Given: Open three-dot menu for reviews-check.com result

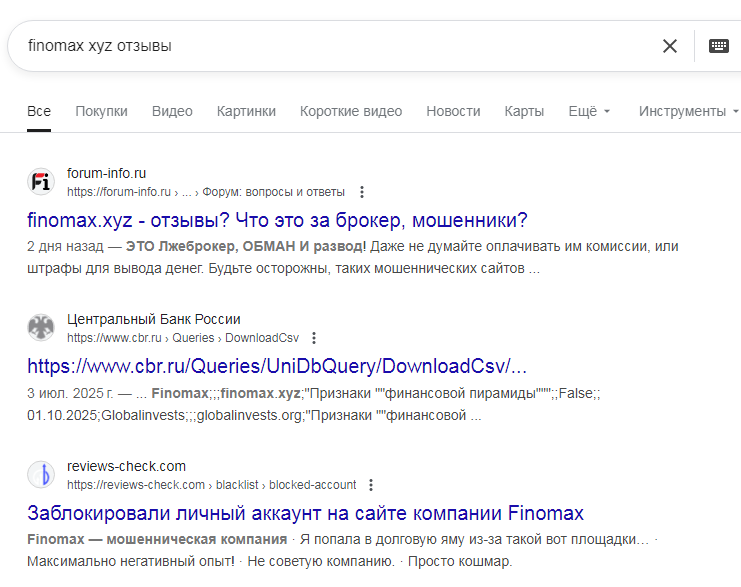Looking at the screenshot, I should 371,485.
